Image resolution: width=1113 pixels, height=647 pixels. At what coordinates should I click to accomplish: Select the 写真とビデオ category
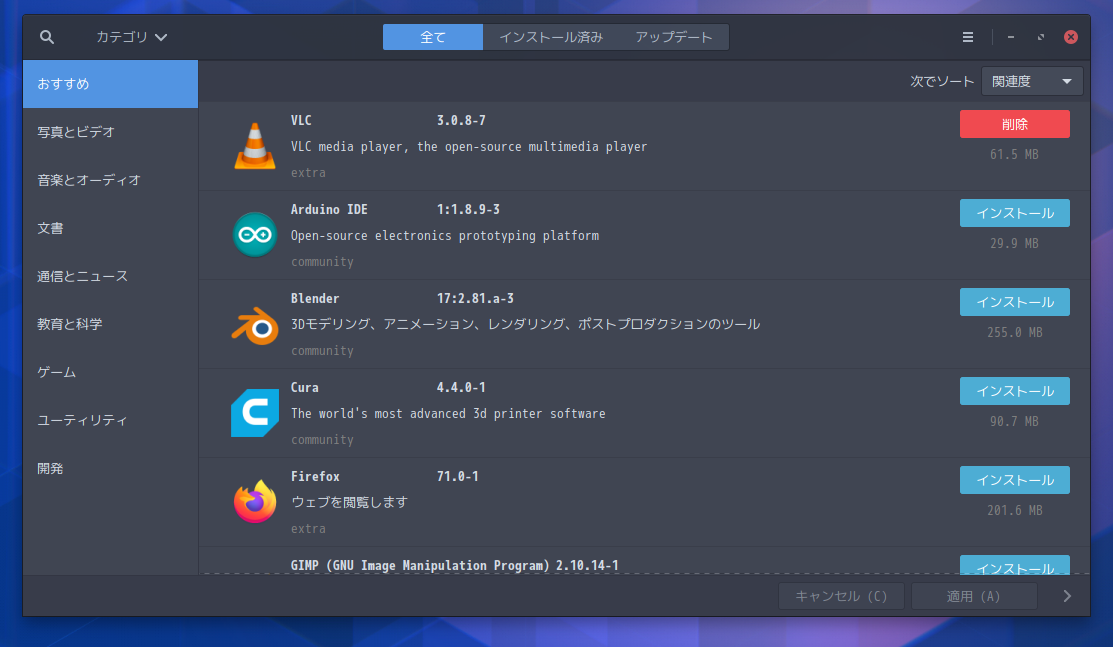[x=110, y=132]
